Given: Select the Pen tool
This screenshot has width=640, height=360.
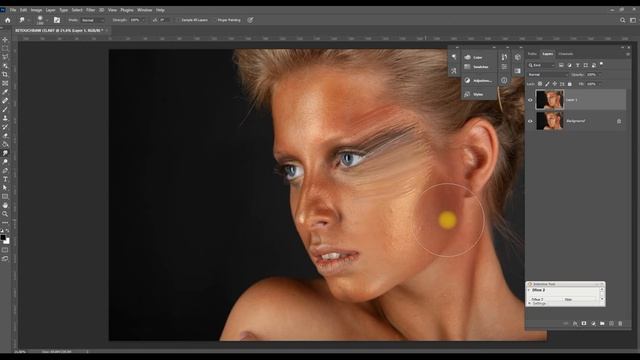Looking at the screenshot, I should [5, 171].
